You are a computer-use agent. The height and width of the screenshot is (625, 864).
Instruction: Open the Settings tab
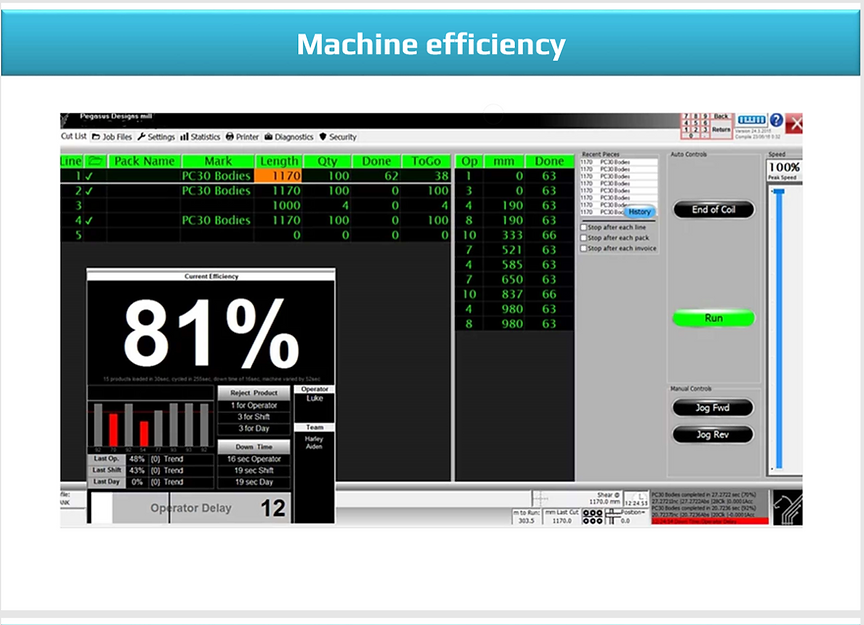pyautogui.click(x=156, y=137)
